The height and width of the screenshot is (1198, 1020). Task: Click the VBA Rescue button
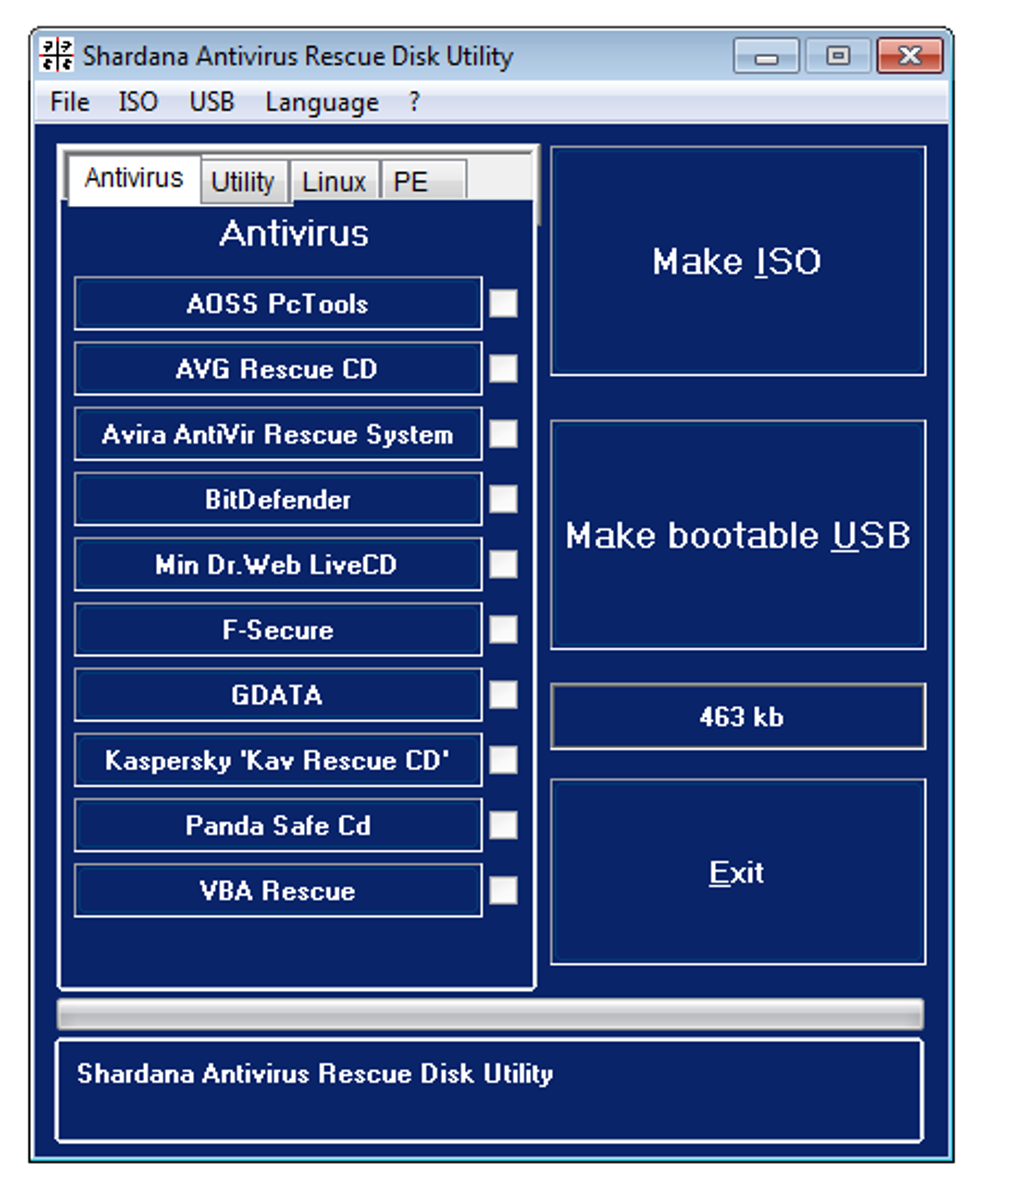point(278,891)
